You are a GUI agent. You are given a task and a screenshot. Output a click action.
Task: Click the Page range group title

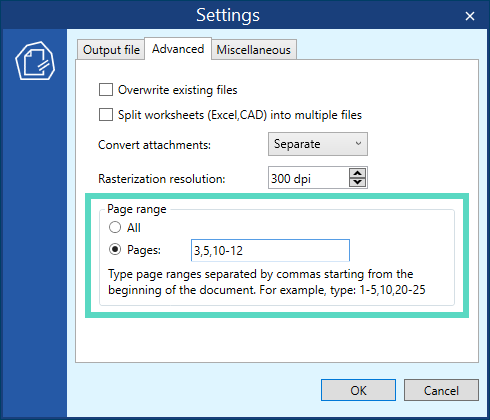[x=137, y=209]
